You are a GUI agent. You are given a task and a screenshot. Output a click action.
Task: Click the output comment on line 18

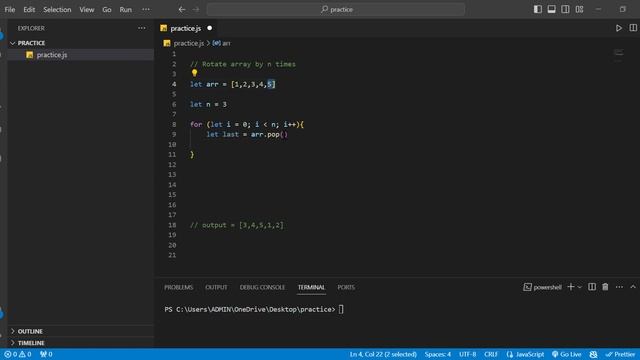(x=237, y=225)
